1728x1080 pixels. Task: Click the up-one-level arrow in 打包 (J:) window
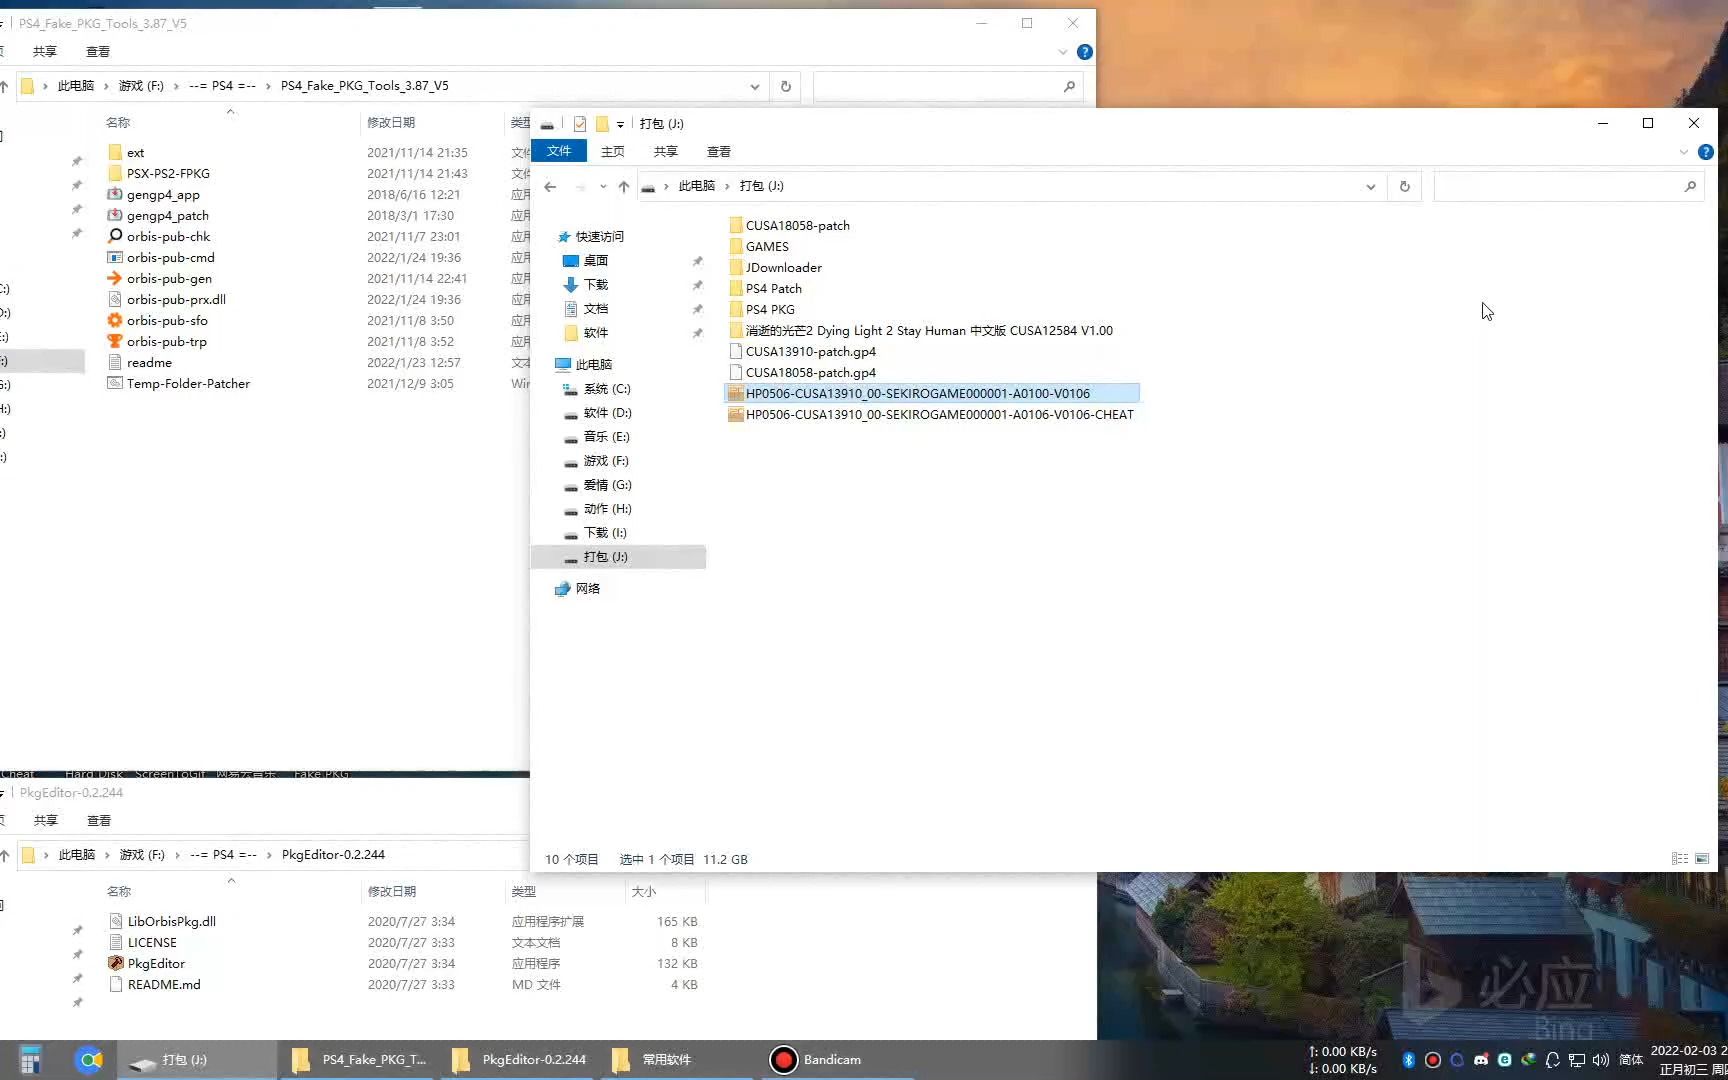(x=624, y=186)
